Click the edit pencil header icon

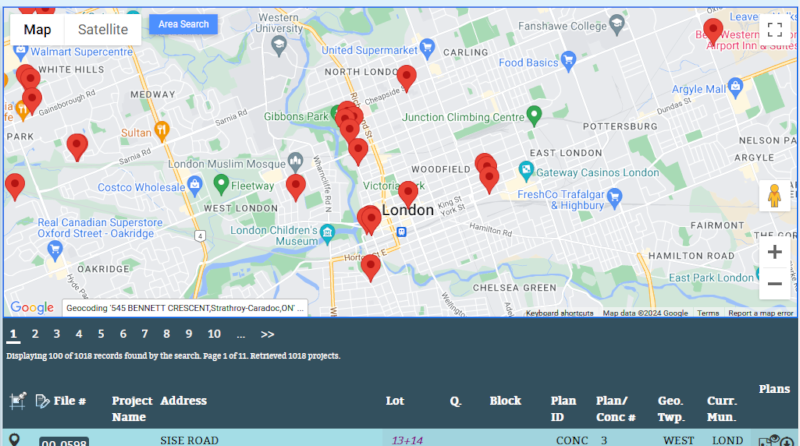(42, 401)
